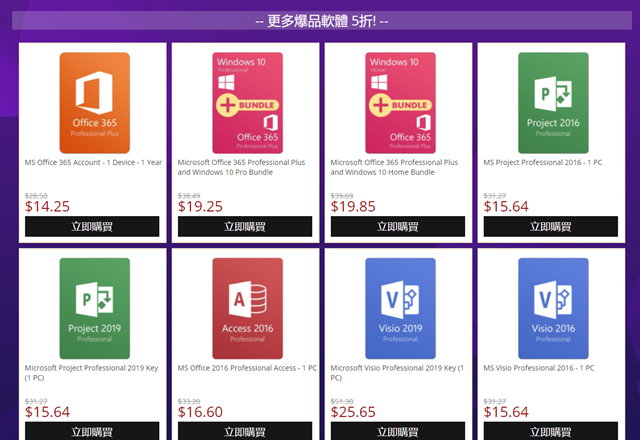Select the $19.85 sale price

click(x=353, y=207)
